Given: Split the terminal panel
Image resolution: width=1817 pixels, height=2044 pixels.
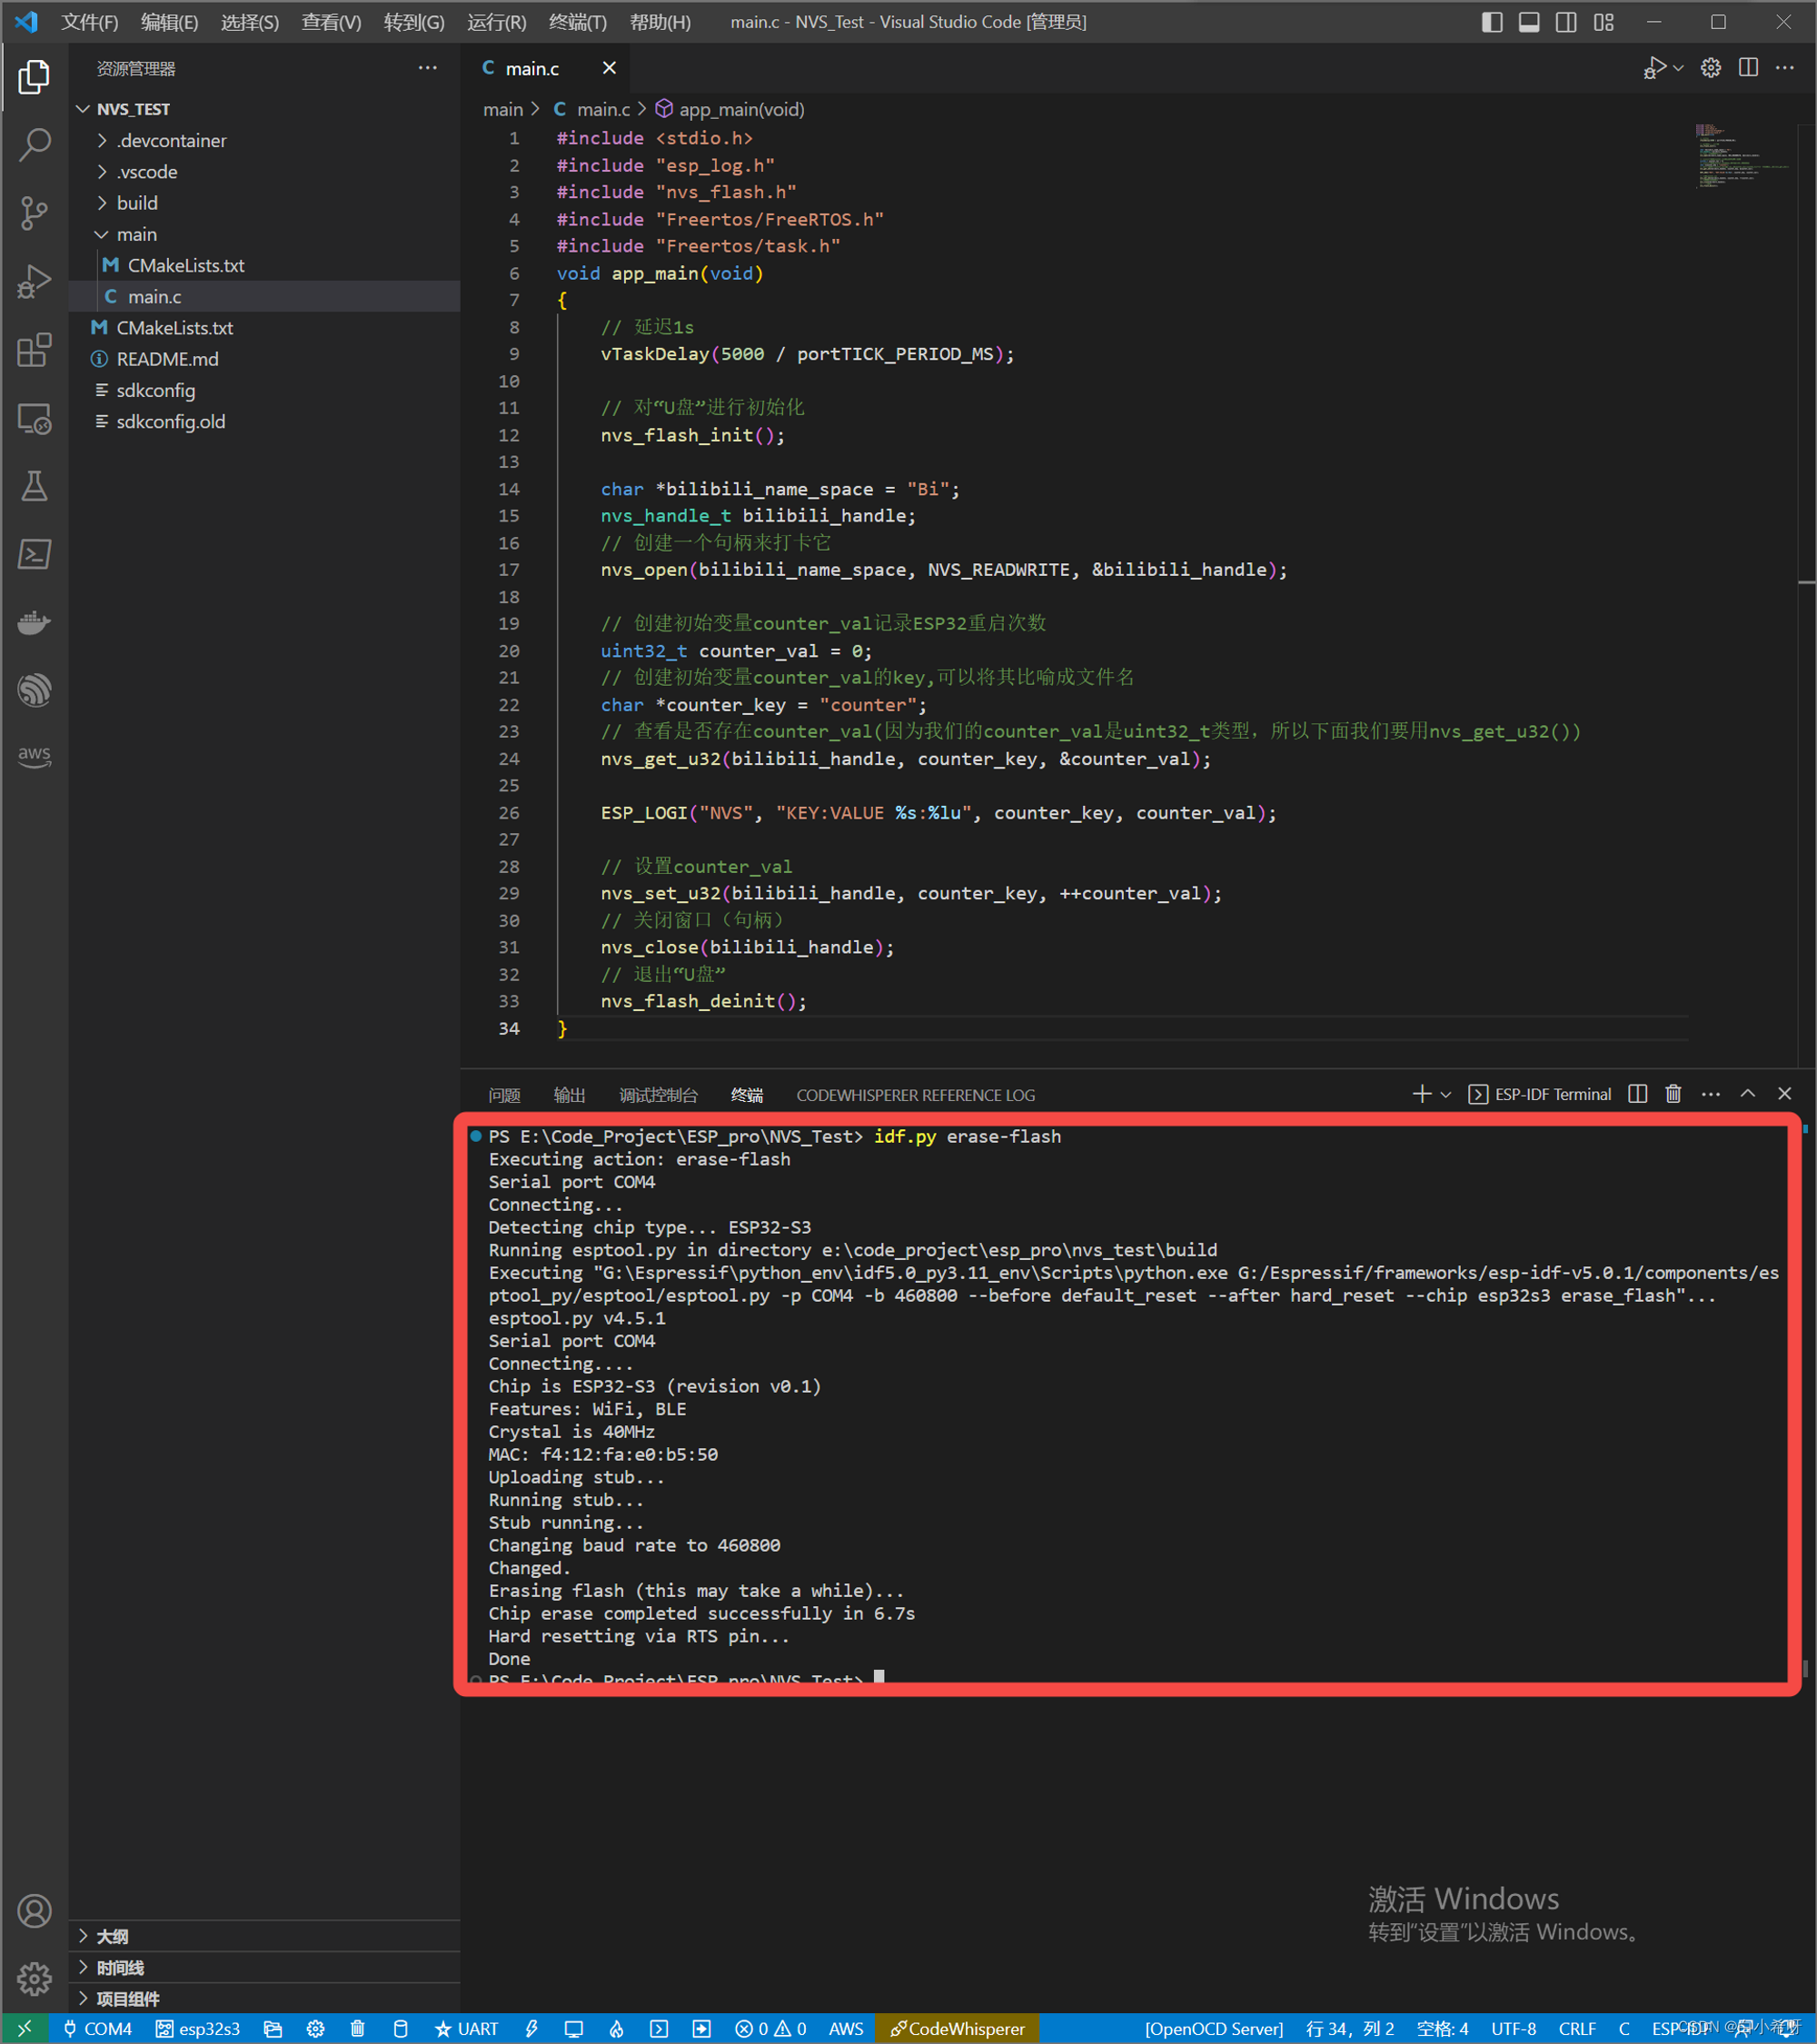Looking at the screenshot, I should click(1637, 1094).
